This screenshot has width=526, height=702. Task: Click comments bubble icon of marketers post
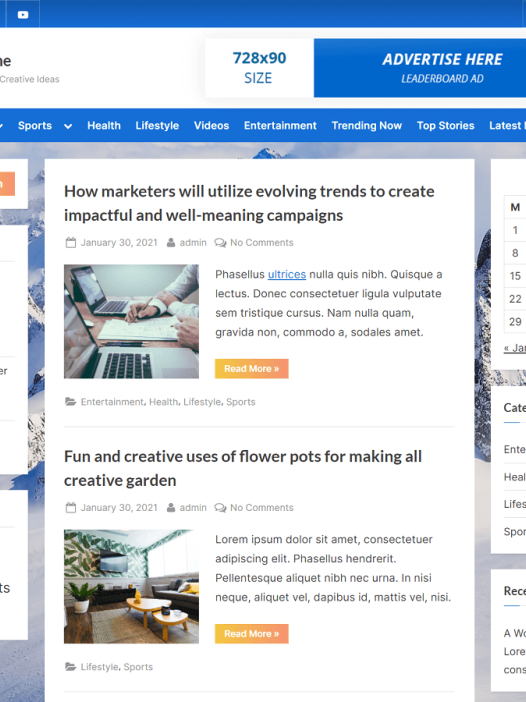(x=220, y=243)
